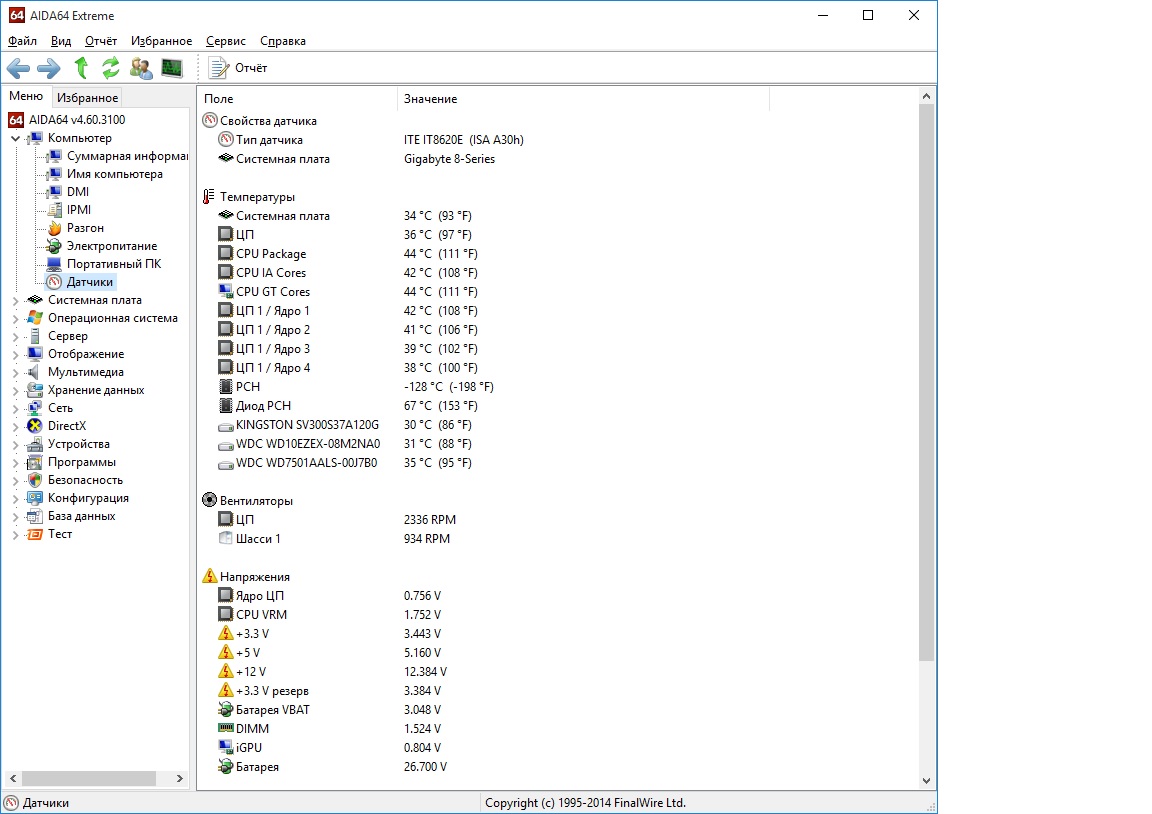Image resolution: width=1152 pixels, height=814 pixels.
Task: Select Электропитание in the tree
Action: (111, 246)
